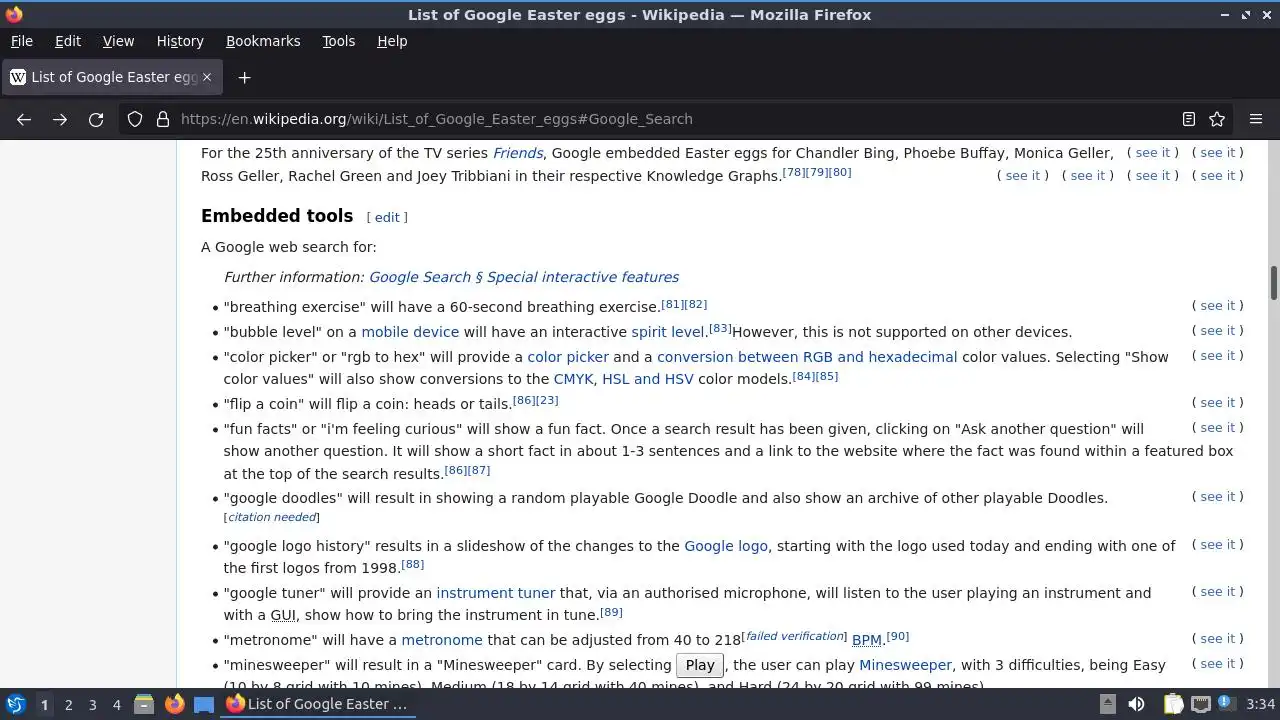1280x720 pixels.
Task: Bookmark this page with the star
Action: tap(1217, 119)
